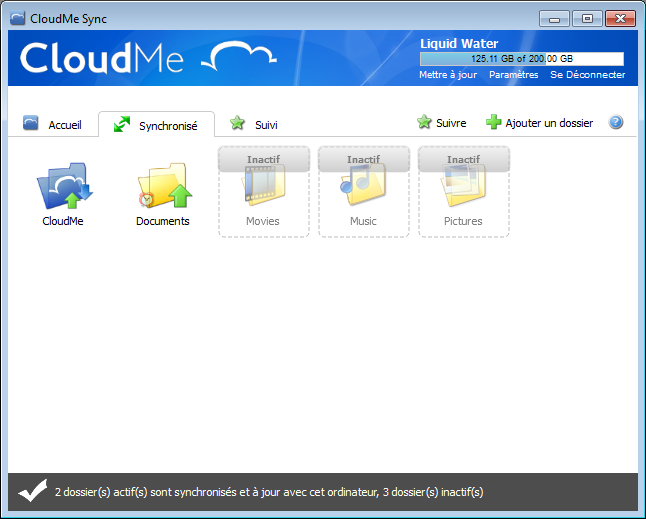
Task: Click the Suivre button label
Action: click(x=451, y=123)
